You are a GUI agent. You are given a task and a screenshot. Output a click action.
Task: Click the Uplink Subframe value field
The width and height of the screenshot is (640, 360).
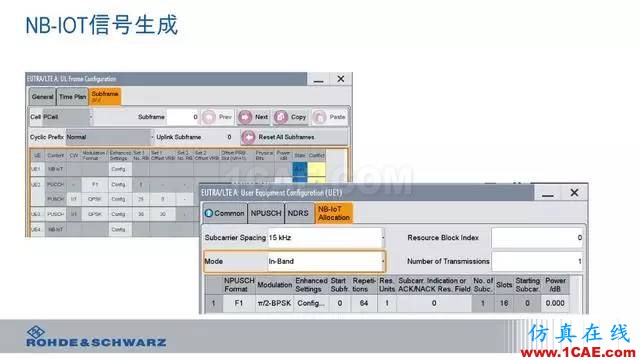(220, 137)
